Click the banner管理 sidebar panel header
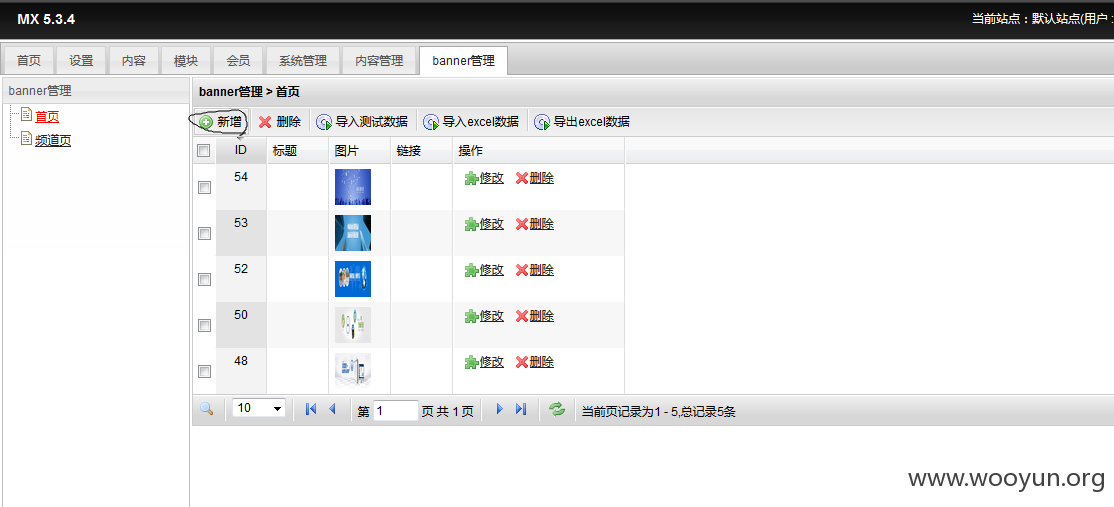The width and height of the screenshot is (1114, 507). pos(96,91)
